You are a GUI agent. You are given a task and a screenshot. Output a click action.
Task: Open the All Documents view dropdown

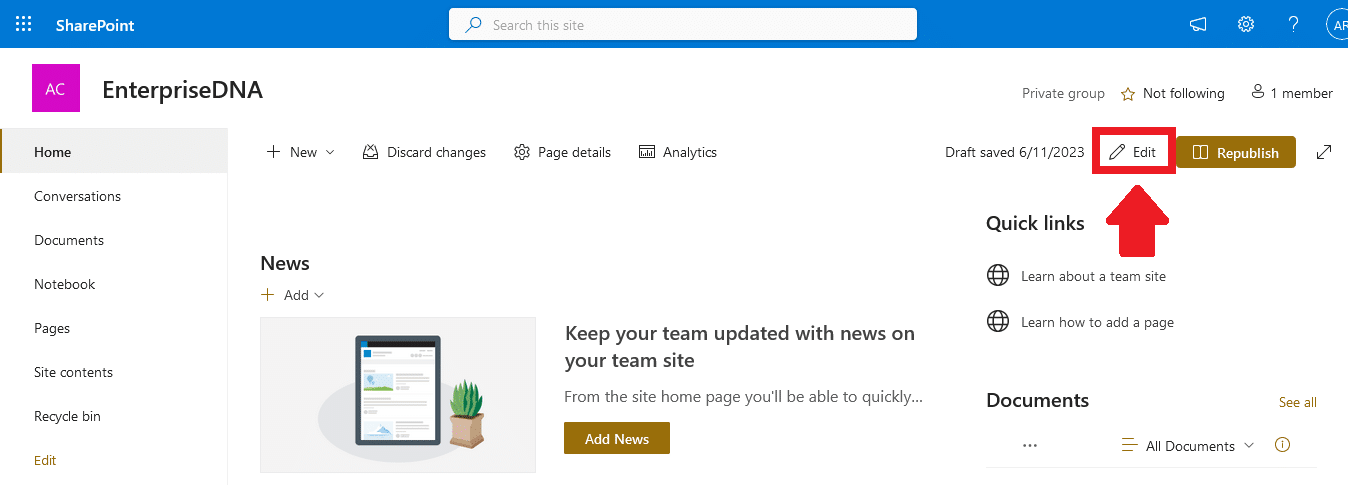tap(1187, 446)
